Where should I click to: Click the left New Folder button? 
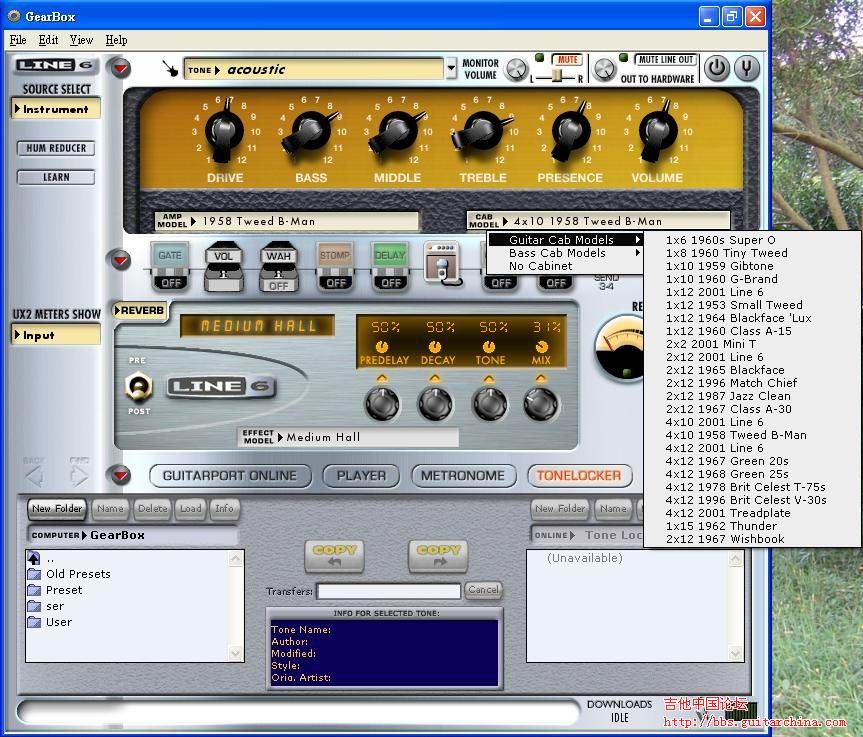coord(57,509)
